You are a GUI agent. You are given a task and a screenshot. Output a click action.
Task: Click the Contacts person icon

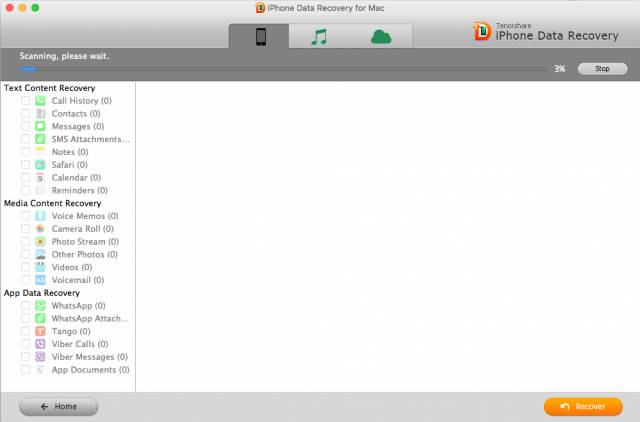point(40,113)
